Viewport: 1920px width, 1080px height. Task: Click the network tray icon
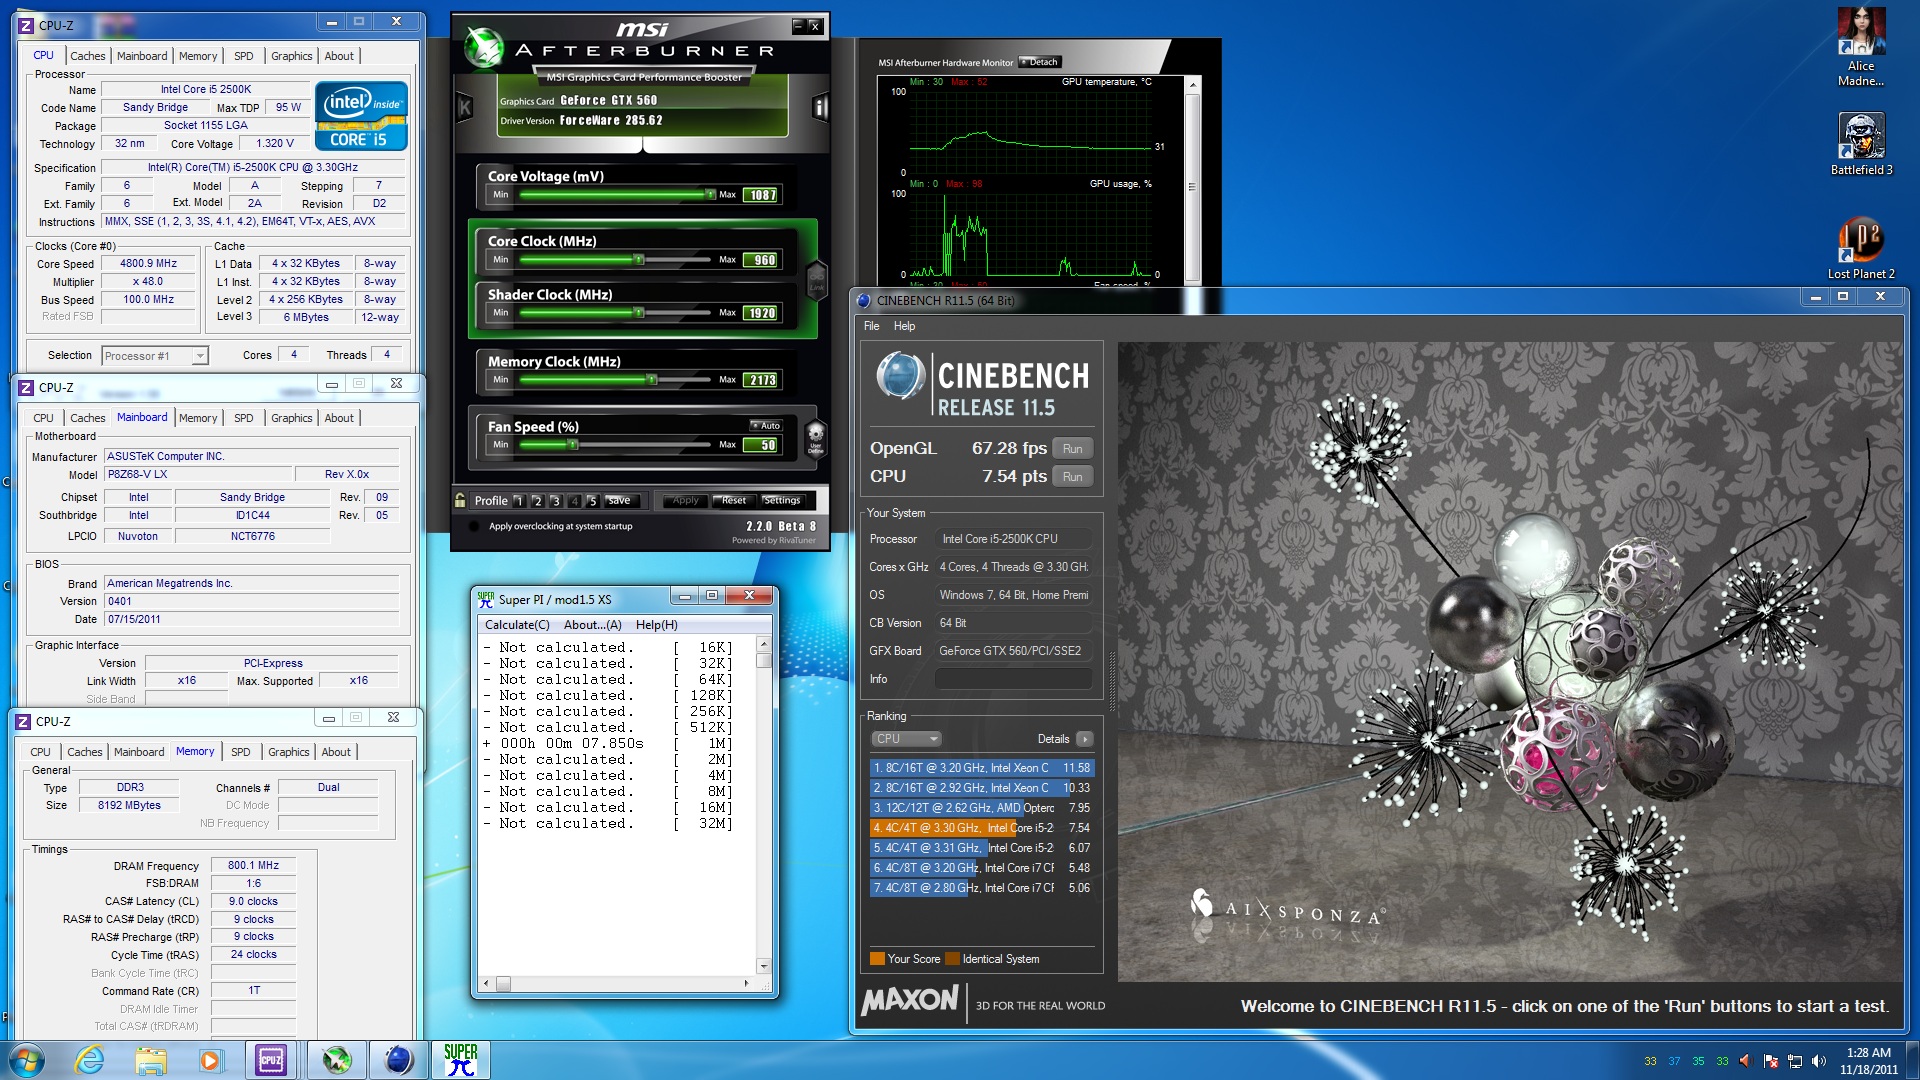coord(1795,1061)
